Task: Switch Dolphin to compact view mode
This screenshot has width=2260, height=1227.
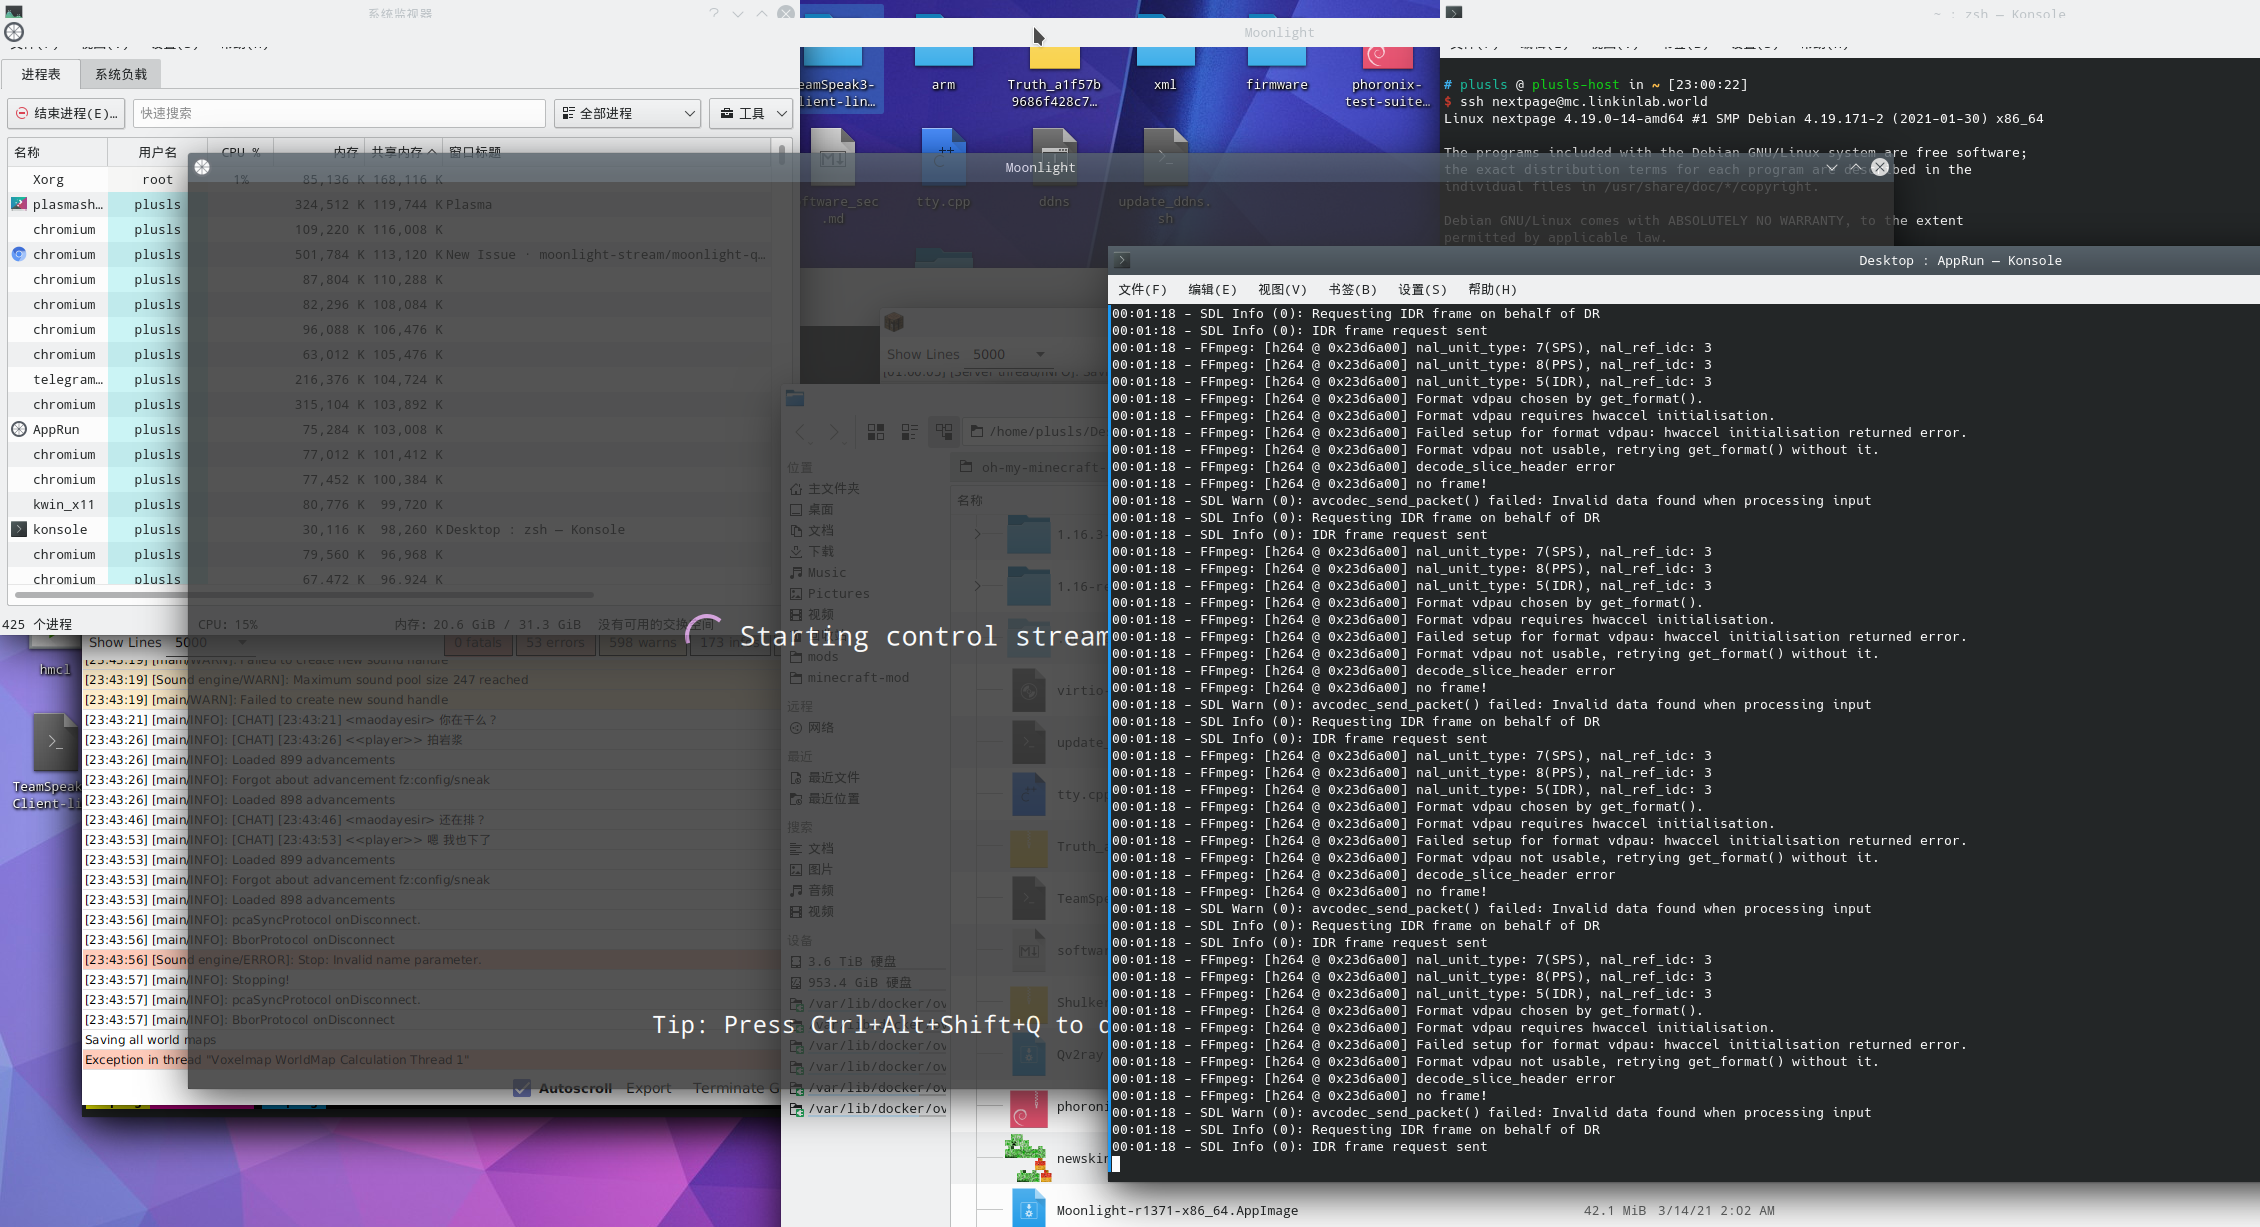Action: (910, 432)
